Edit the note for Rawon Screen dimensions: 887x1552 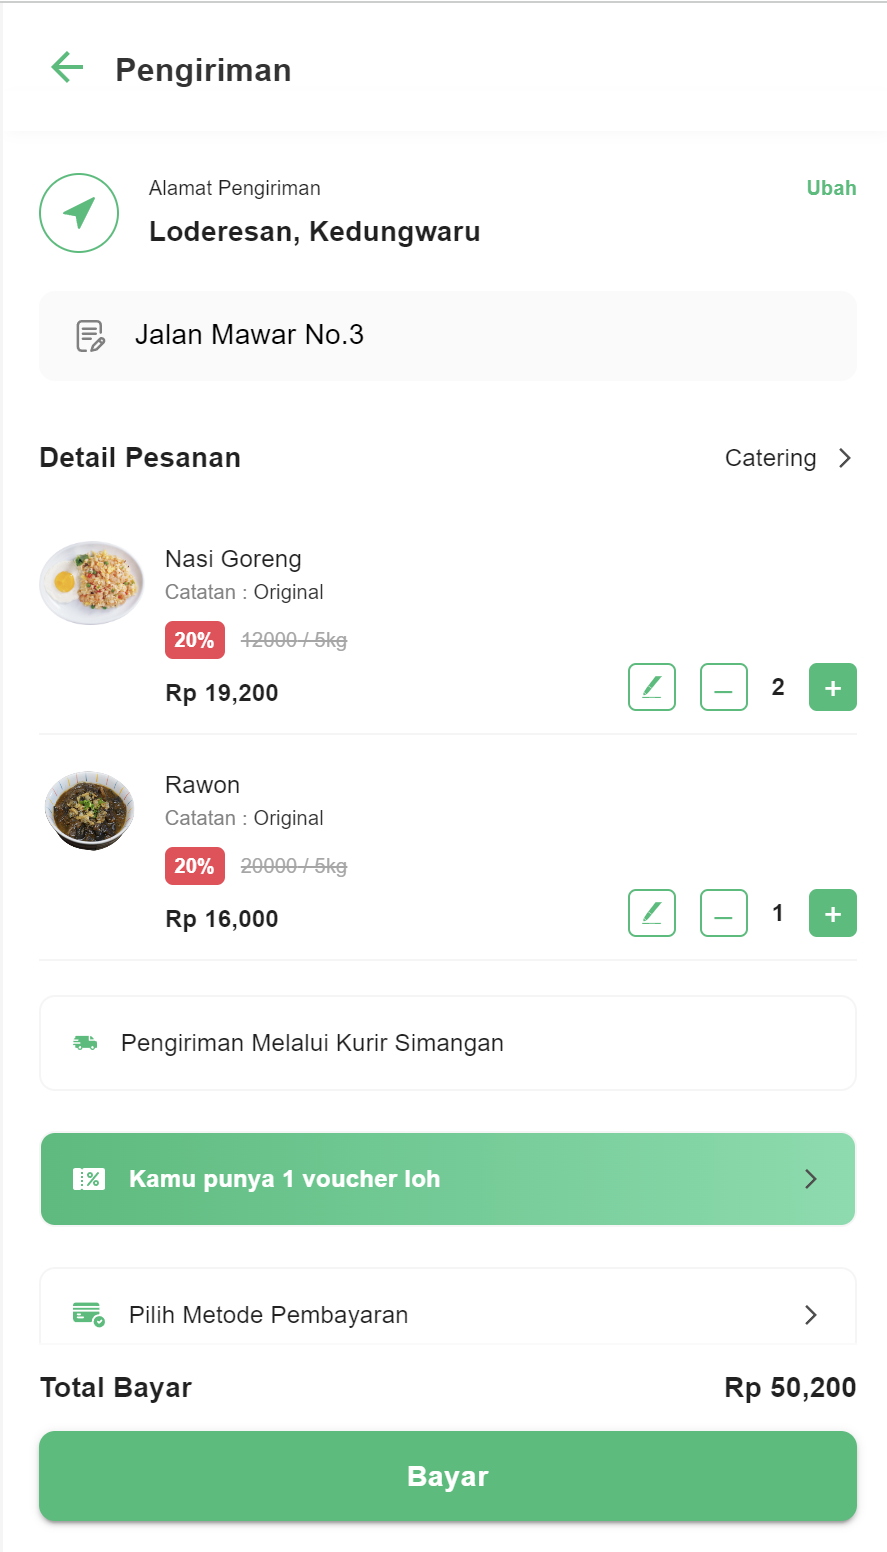[652, 913]
